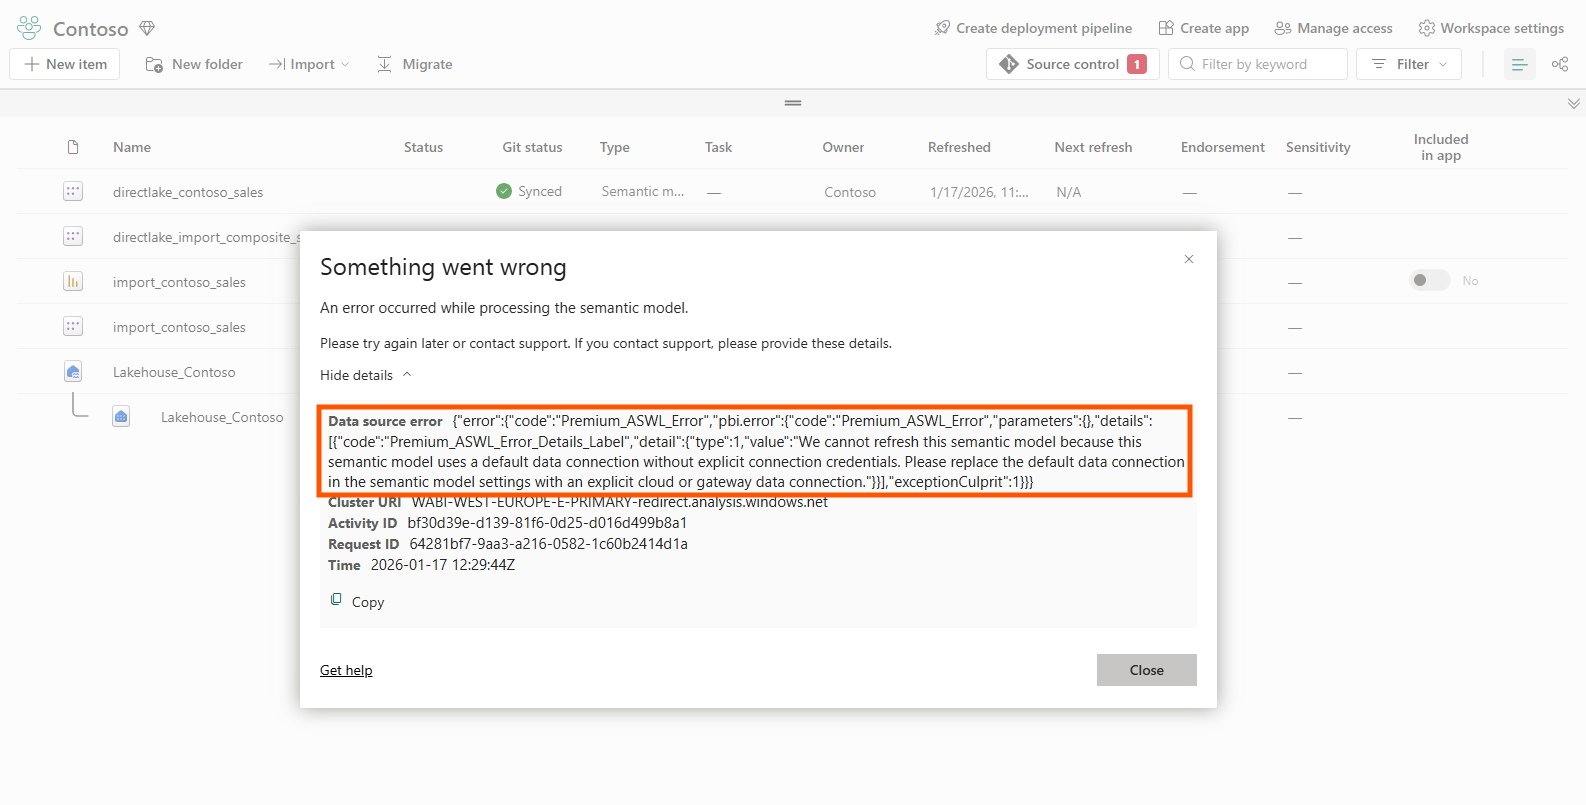Click Migrate in the toolbar
This screenshot has height=805, width=1586.
click(x=415, y=64)
